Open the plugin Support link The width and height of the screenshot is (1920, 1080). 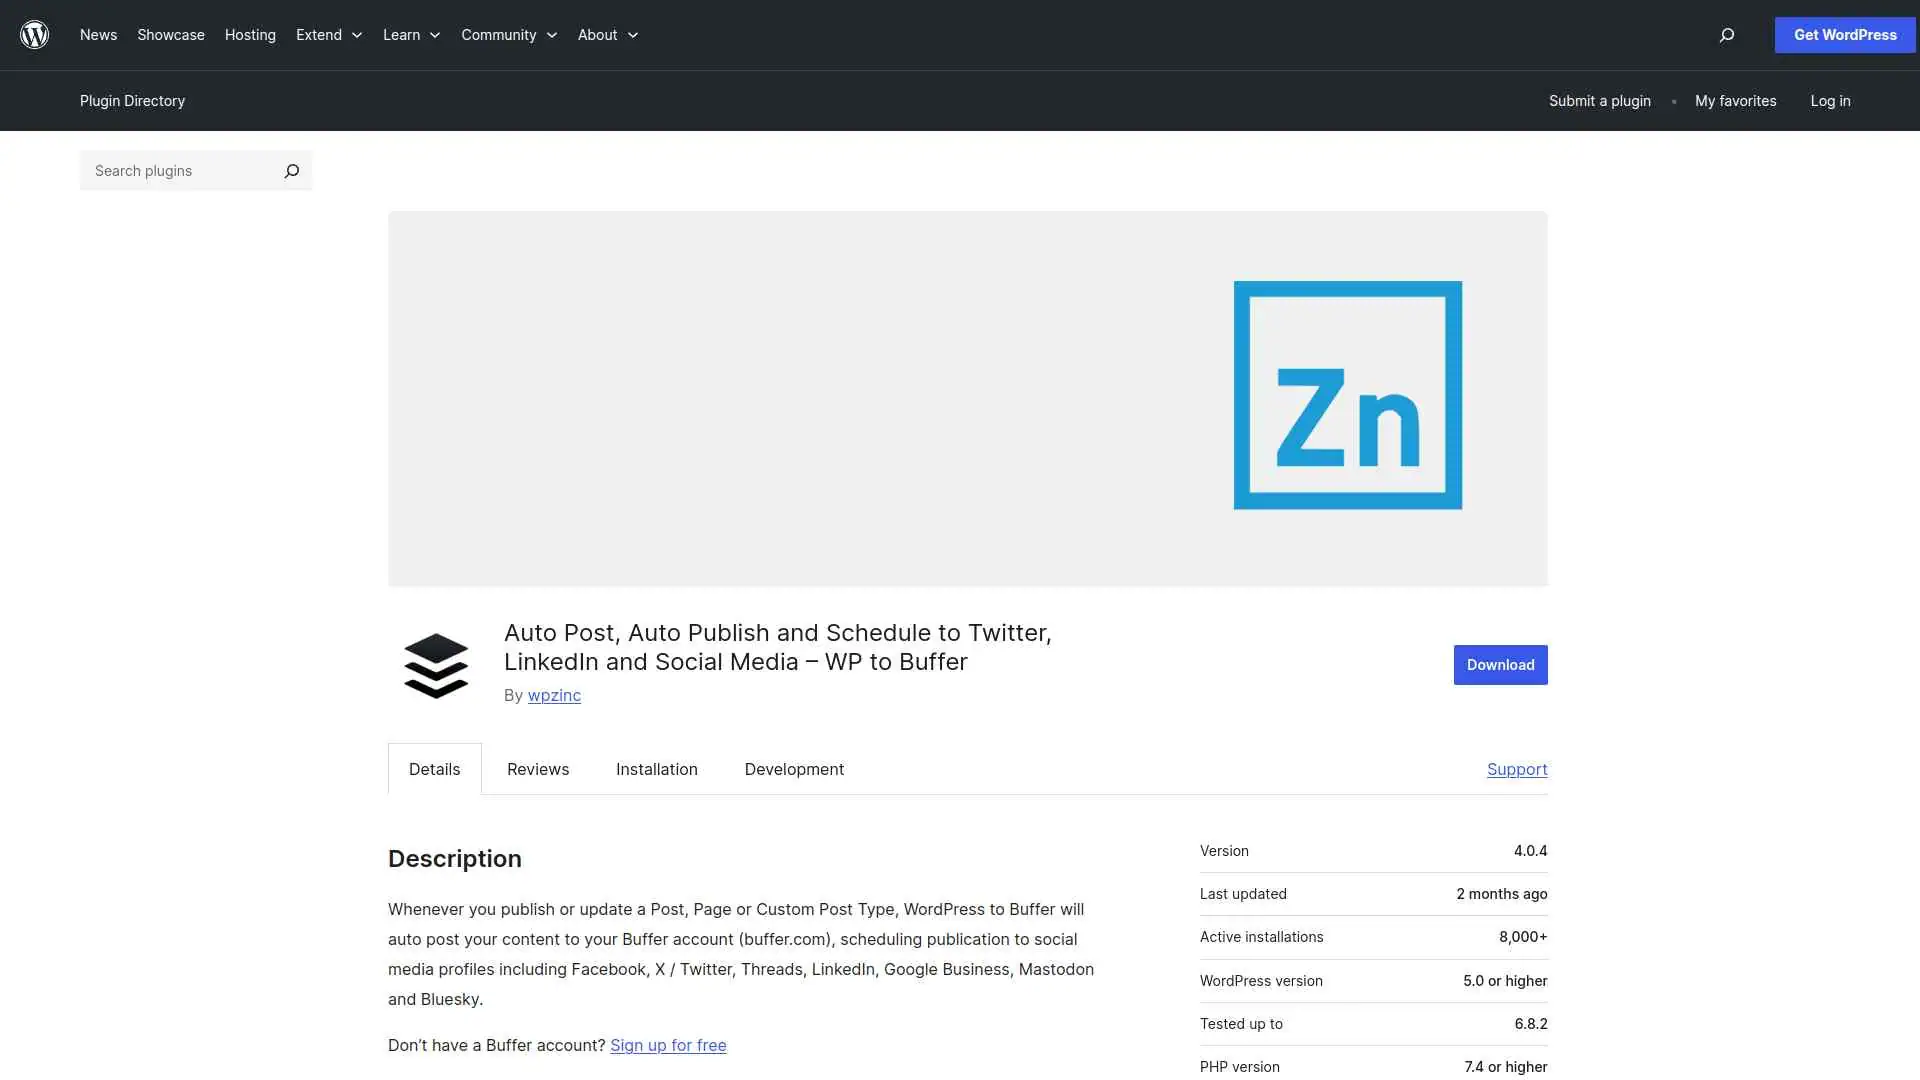pos(1517,769)
